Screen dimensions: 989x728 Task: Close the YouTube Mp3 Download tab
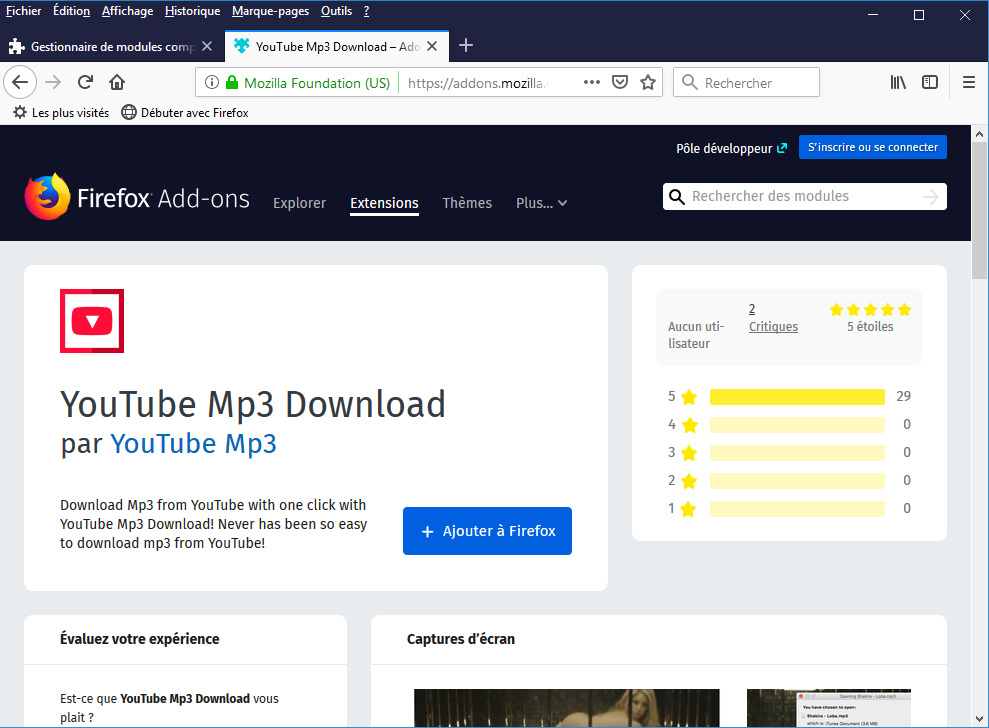(432, 46)
